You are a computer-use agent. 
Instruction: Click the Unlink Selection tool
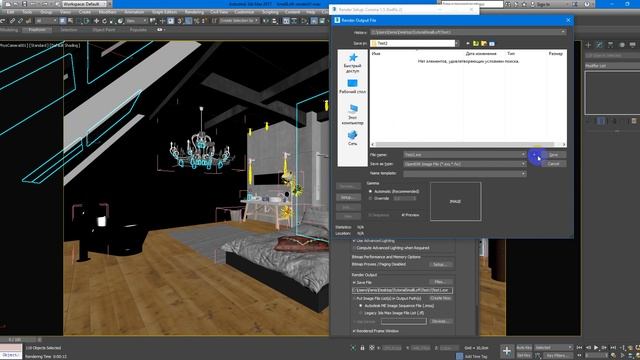tap(20, 21)
